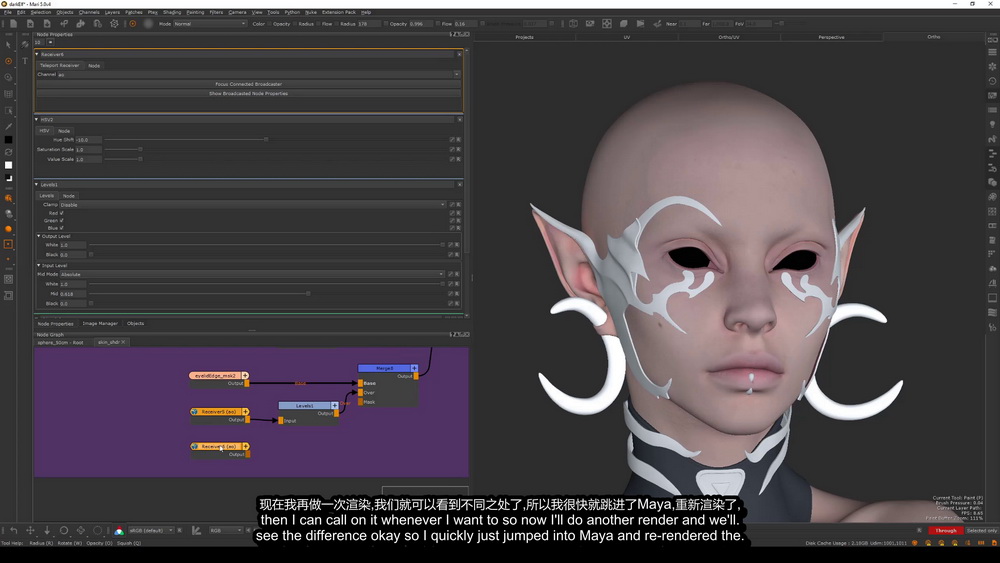Select the Paint tool in left toolbar
Viewport: 1000px width, 563px height.
click(8, 61)
